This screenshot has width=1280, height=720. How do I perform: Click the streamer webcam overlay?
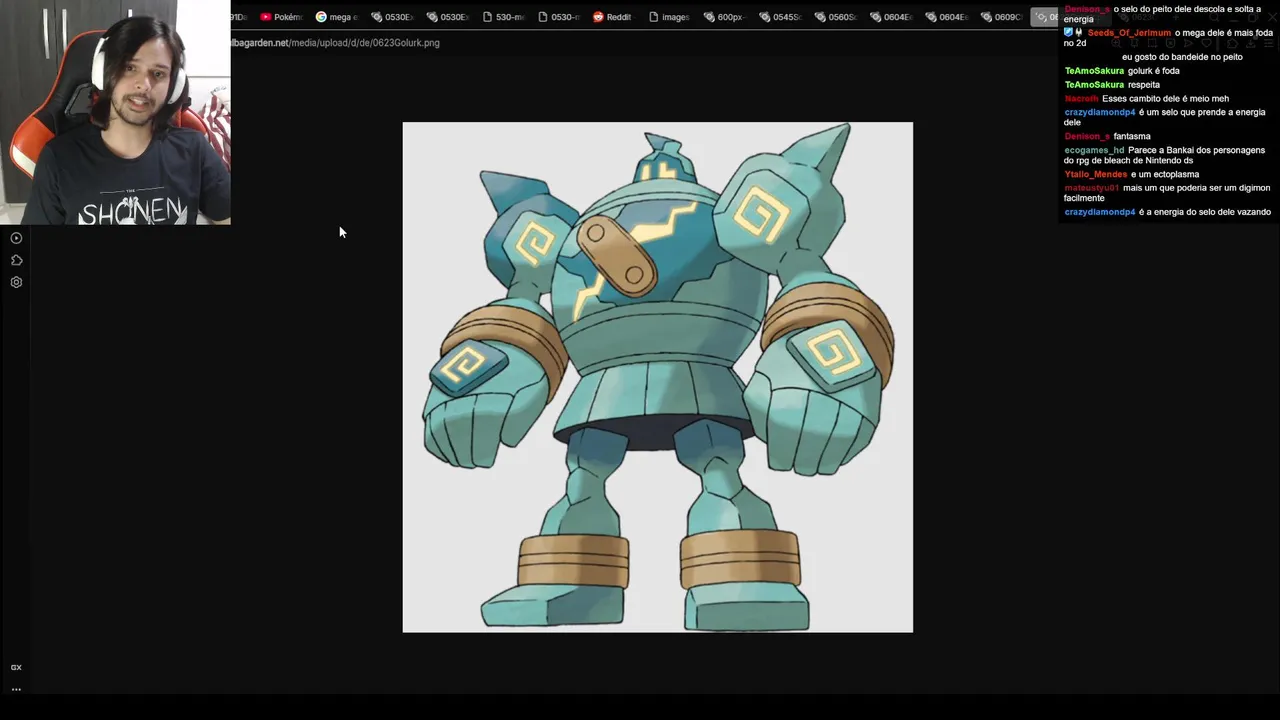click(x=115, y=112)
